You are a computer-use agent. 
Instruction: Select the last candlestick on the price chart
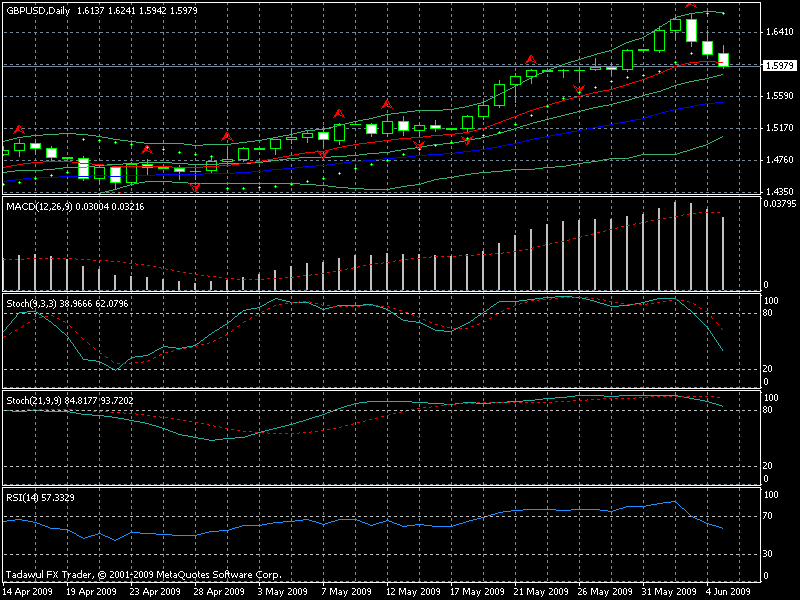point(723,59)
